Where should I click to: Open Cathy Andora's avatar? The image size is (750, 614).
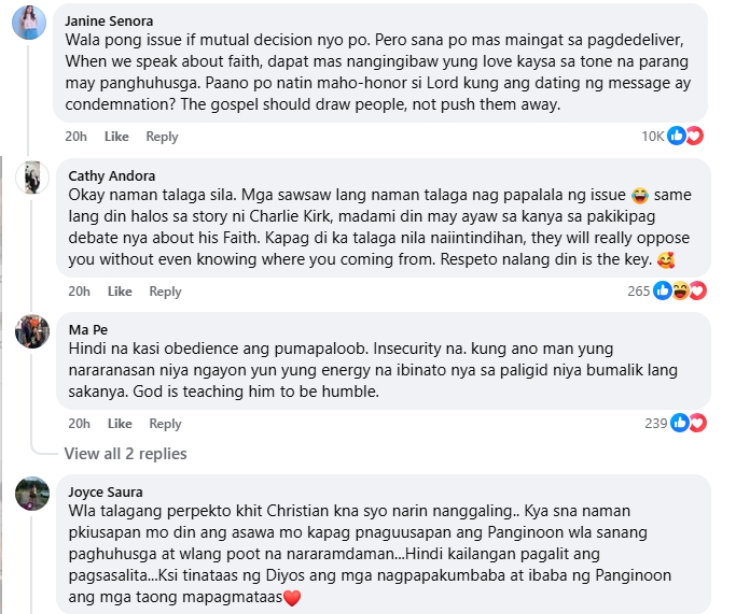[33, 177]
